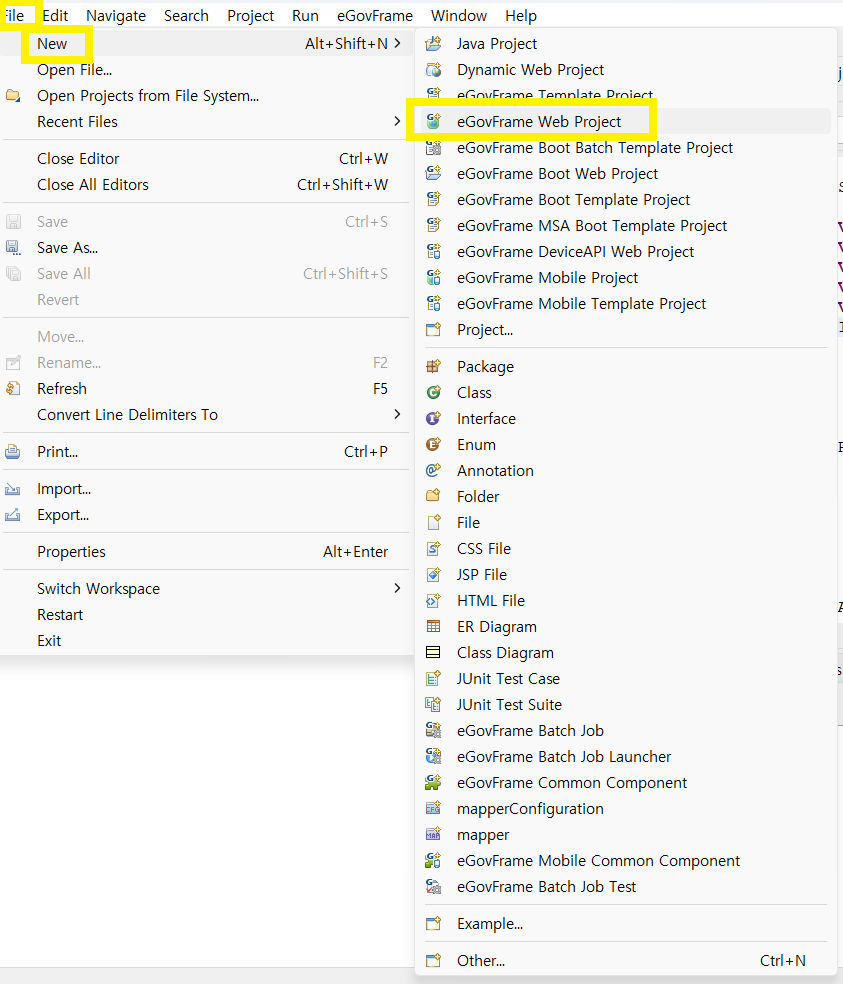The width and height of the screenshot is (843, 984).
Task: Click eGovFrame Boot Template Project icon
Action: pos(433,200)
